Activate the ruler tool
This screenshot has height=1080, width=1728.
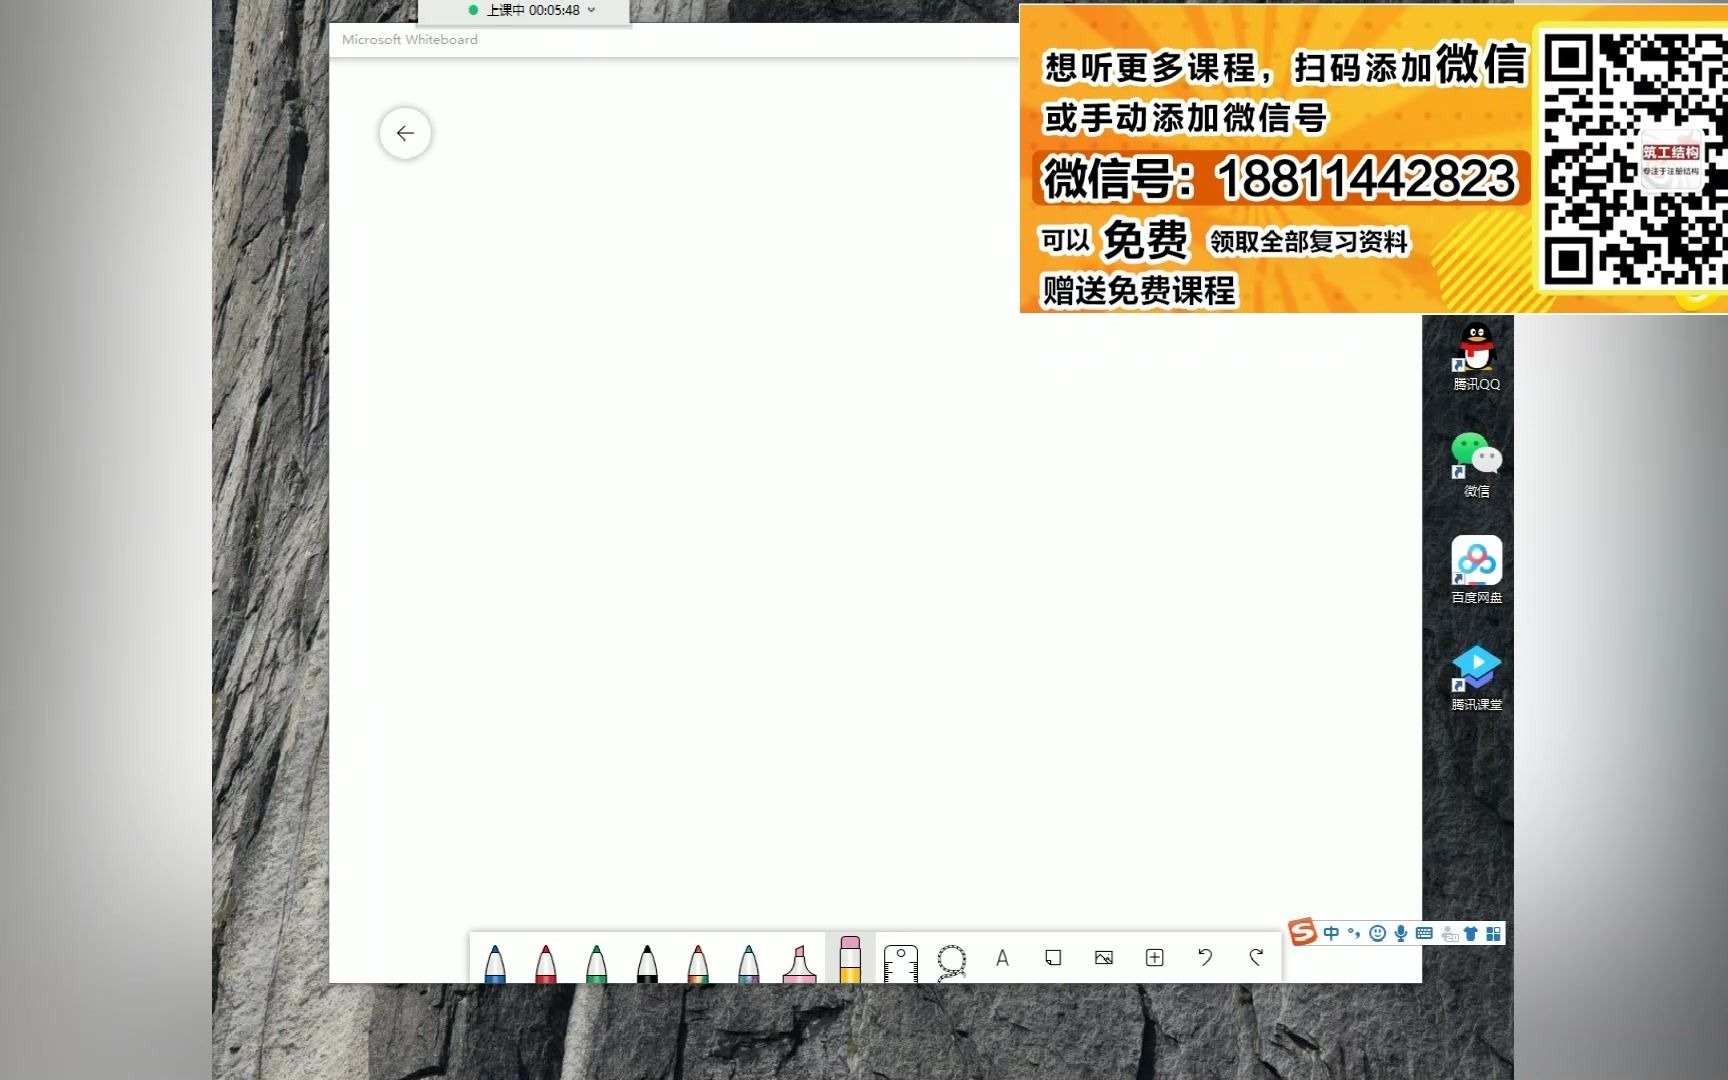(x=900, y=958)
